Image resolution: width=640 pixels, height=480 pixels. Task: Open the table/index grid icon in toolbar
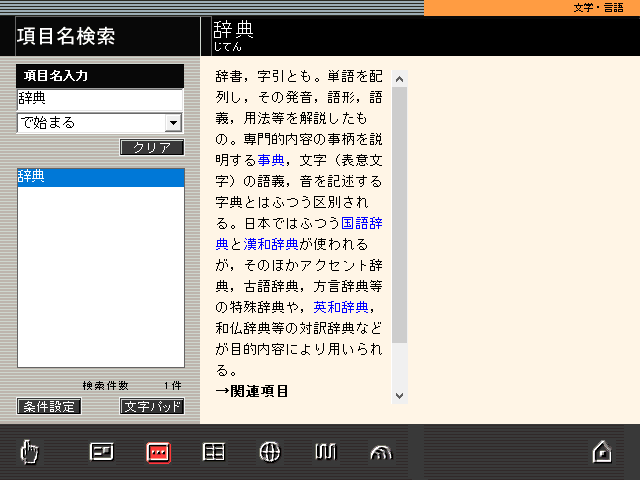pyautogui.click(x=214, y=452)
